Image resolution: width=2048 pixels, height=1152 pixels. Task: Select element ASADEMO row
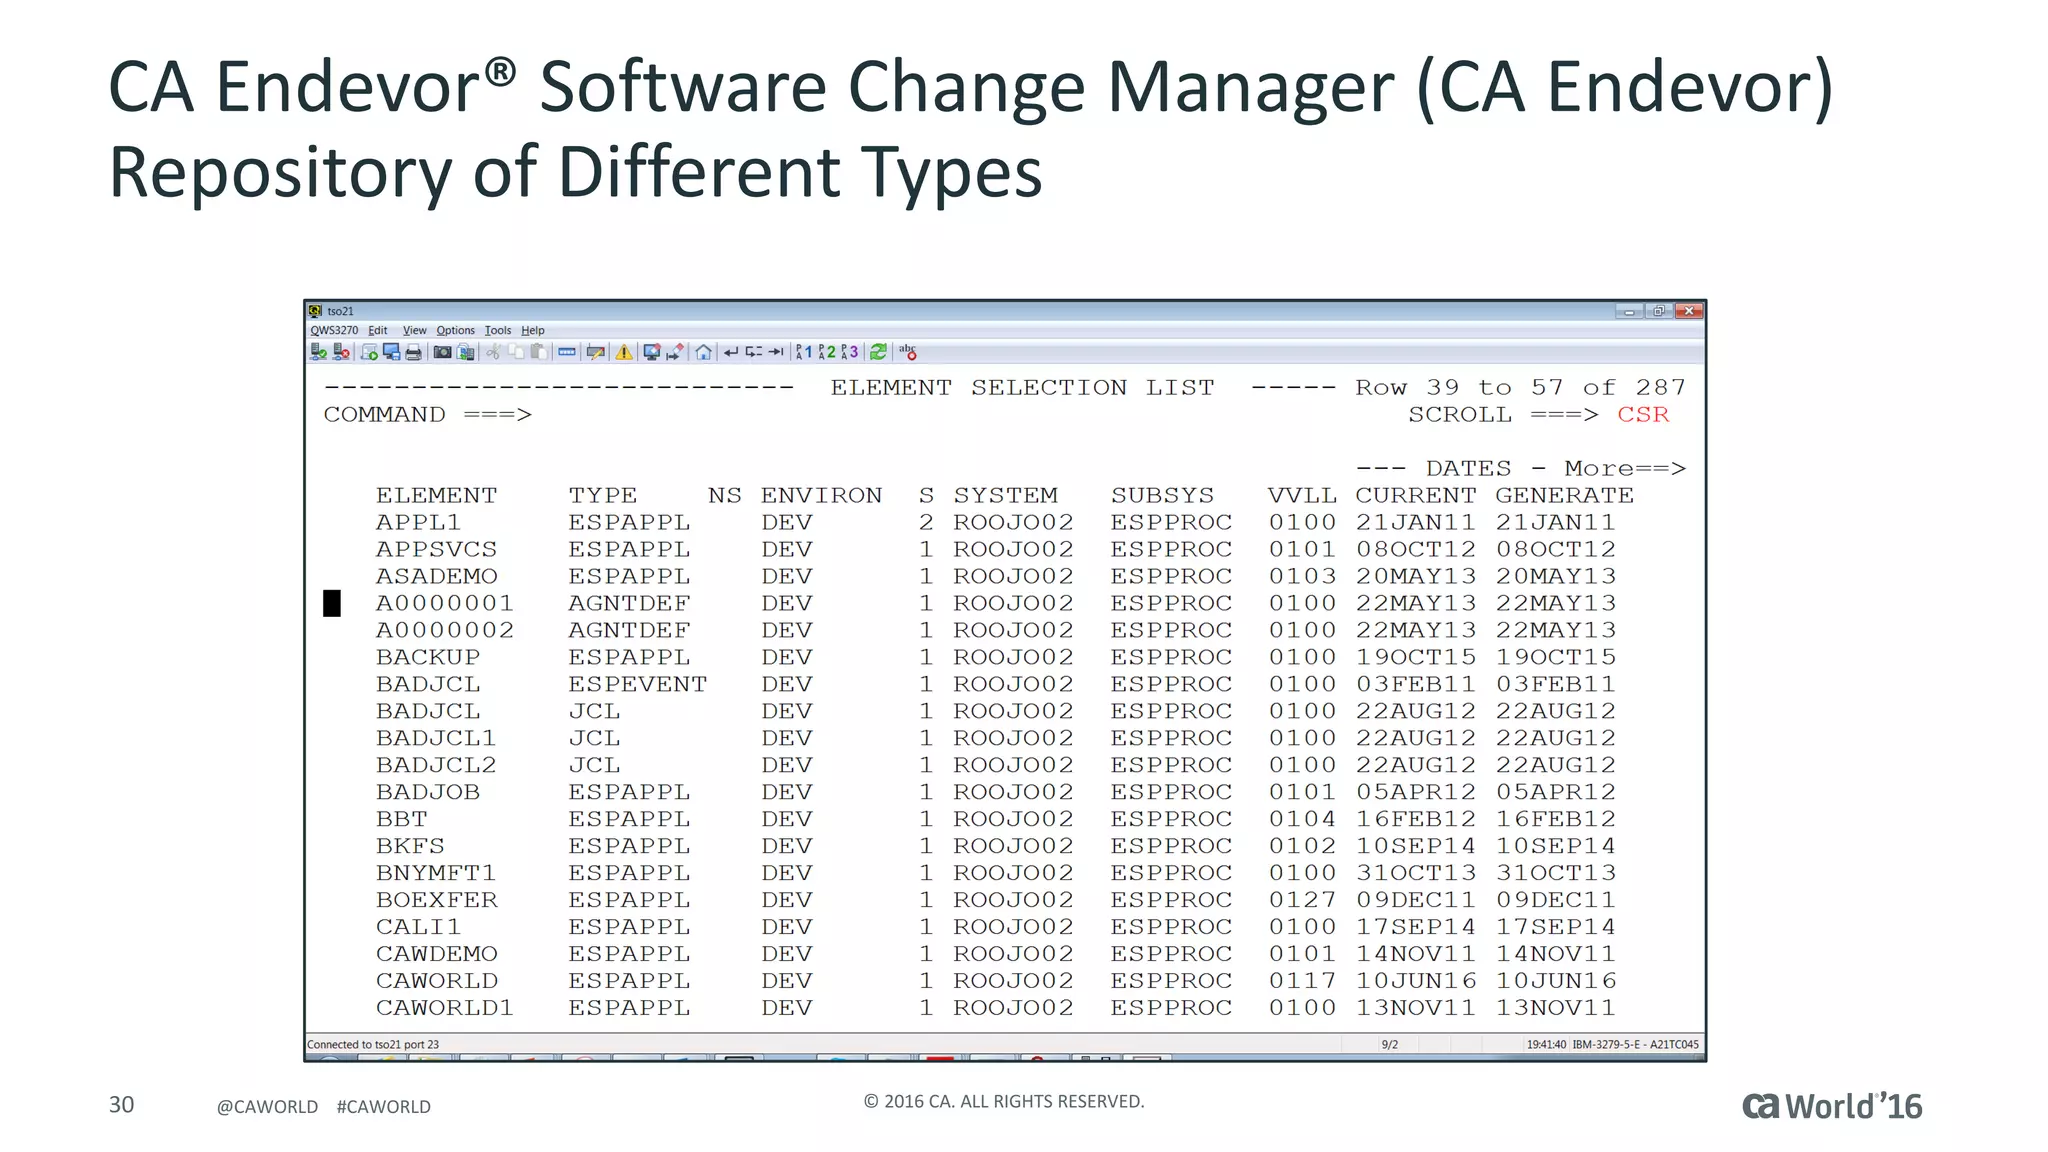(995, 577)
